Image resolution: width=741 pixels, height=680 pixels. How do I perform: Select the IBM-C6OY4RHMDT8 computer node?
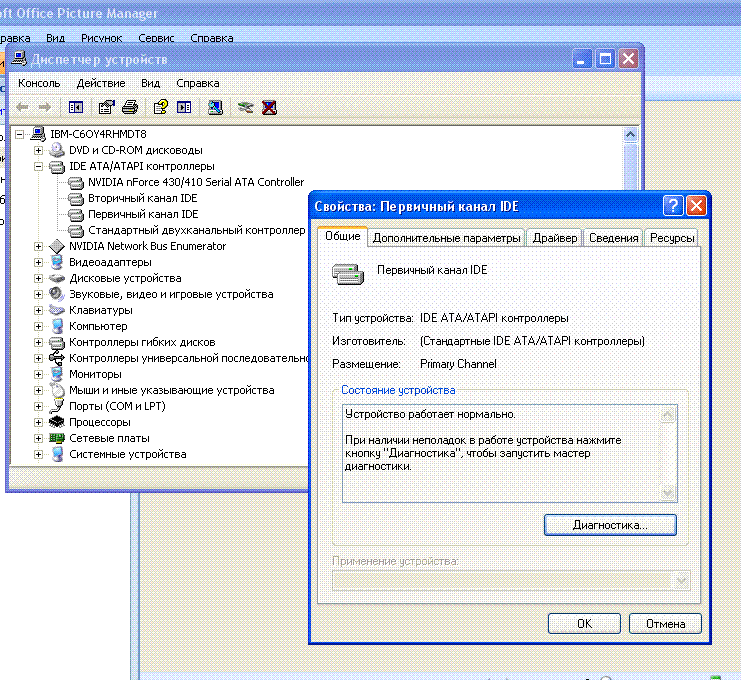pyautogui.click(x=98, y=134)
